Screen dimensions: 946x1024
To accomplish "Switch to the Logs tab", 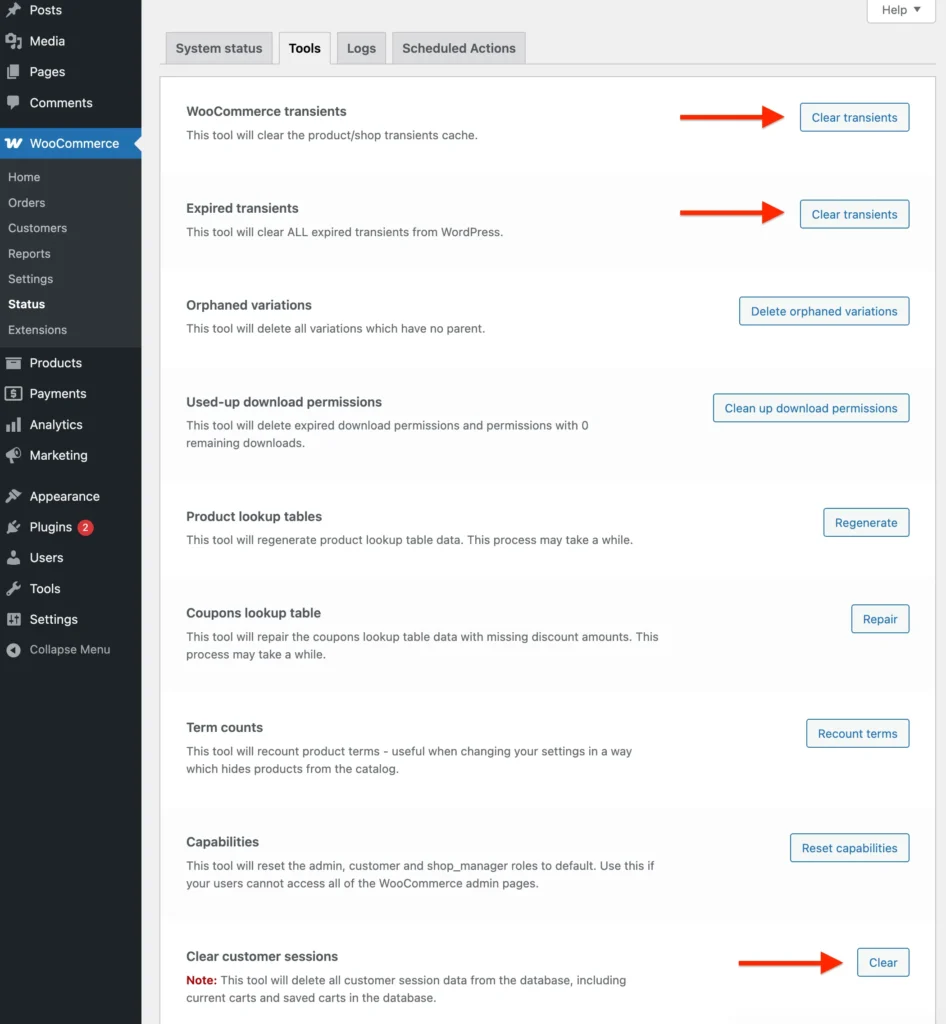I will [x=361, y=47].
